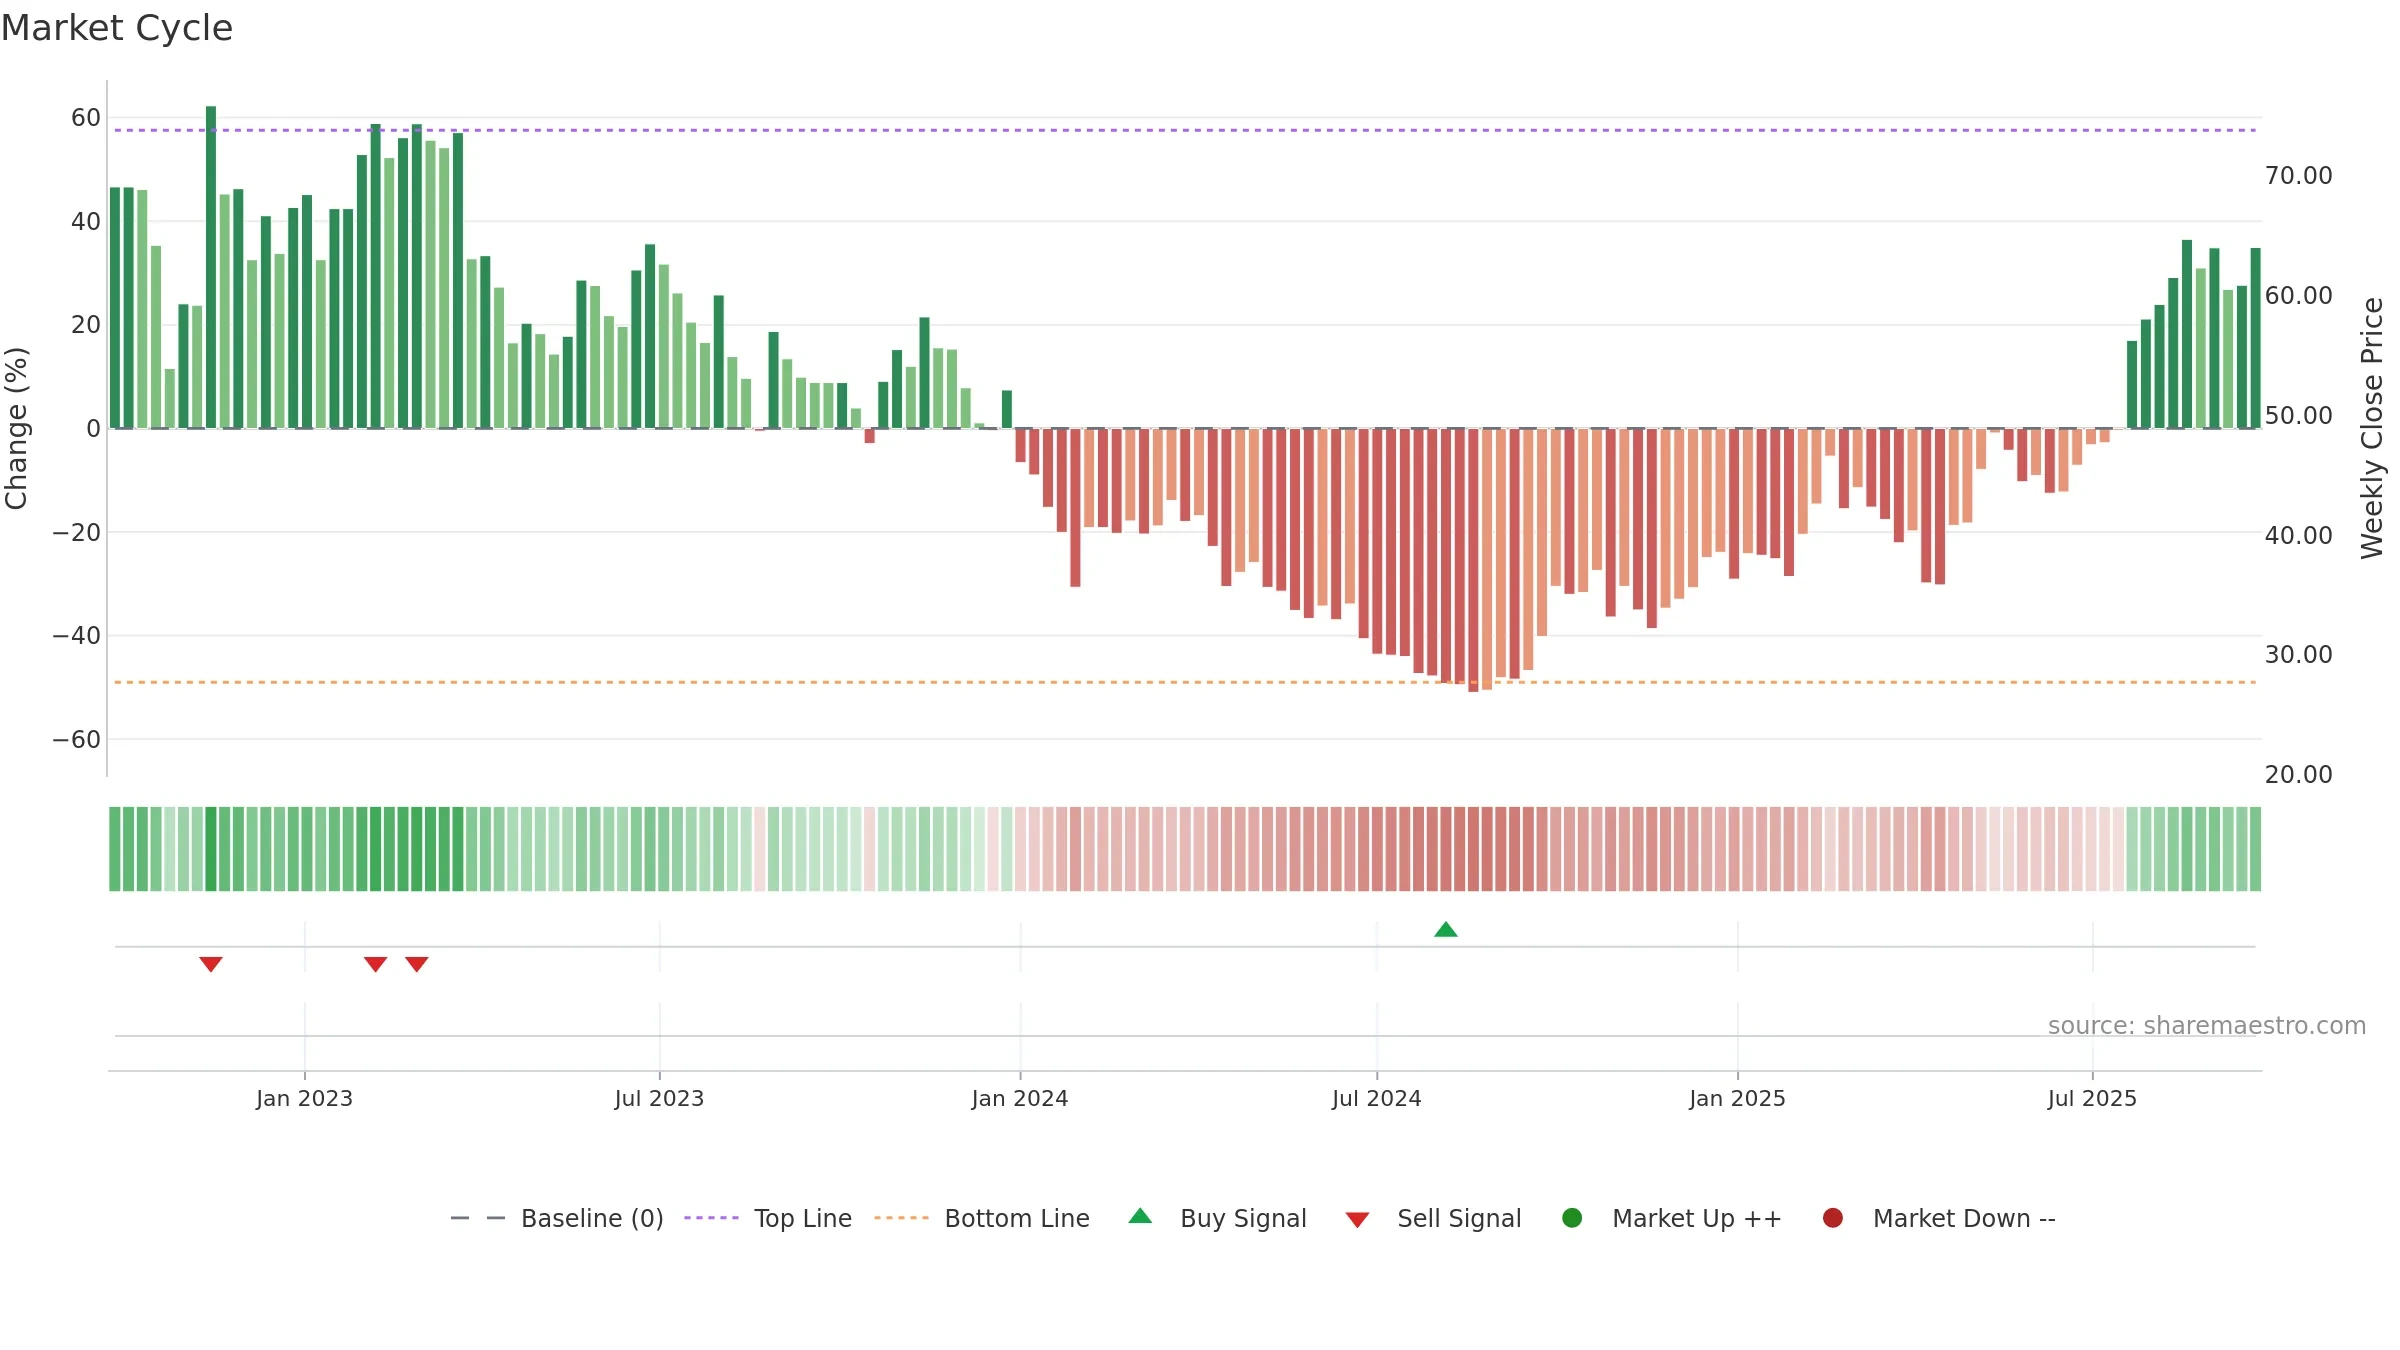Click the third red sell signal marker after Jan 2023
This screenshot has width=2400, height=1350.
click(417, 964)
